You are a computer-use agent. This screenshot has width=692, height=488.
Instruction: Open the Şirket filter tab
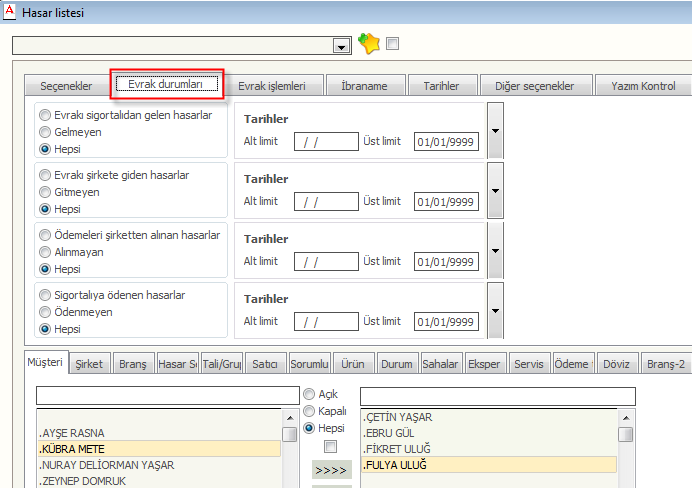pos(88,365)
